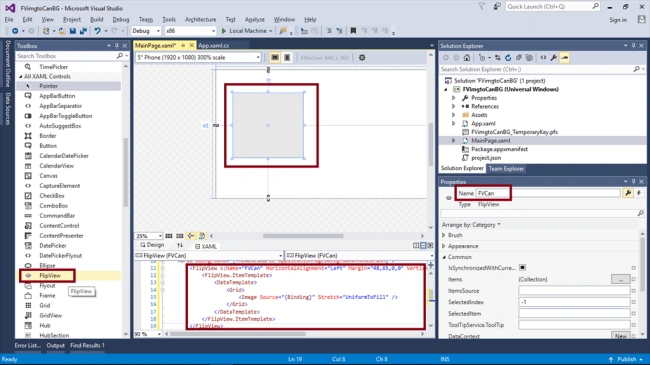The width and height of the screenshot is (650, 365).
Task: Expand the Assets folder node
Action: (x=454, y=115)
